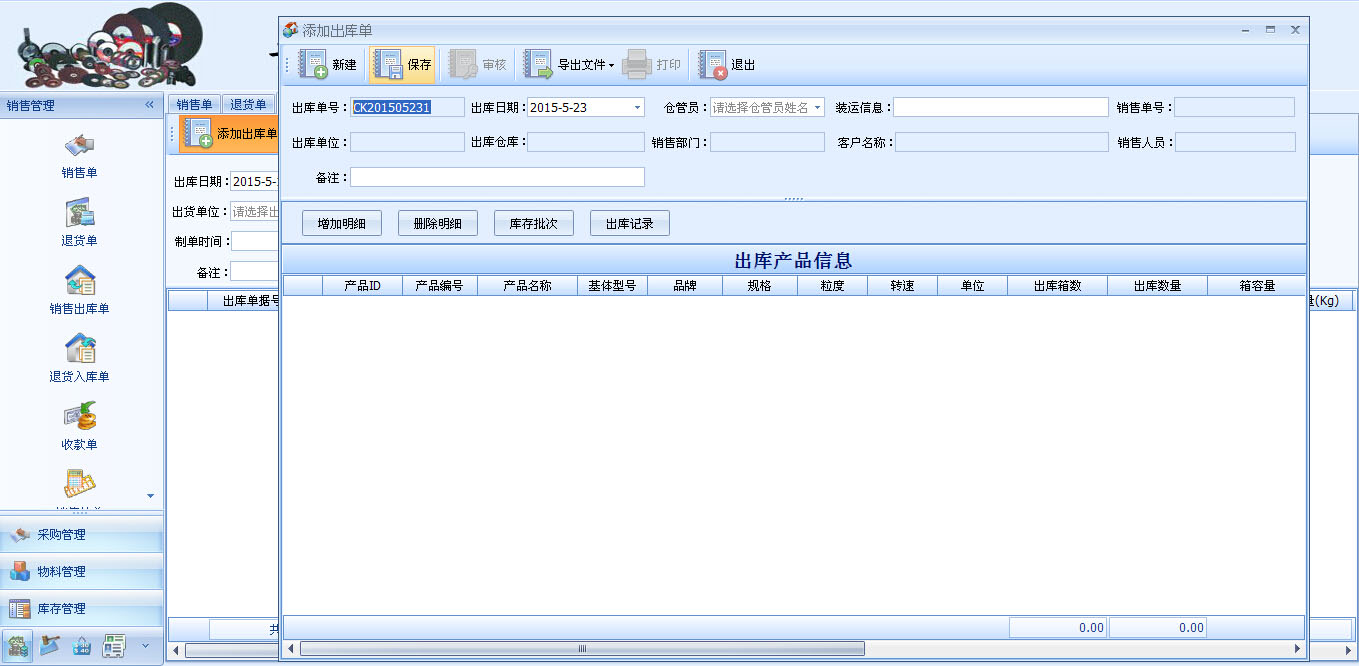
Task: Click the 销售单号 field
Action: (1235, 108)
